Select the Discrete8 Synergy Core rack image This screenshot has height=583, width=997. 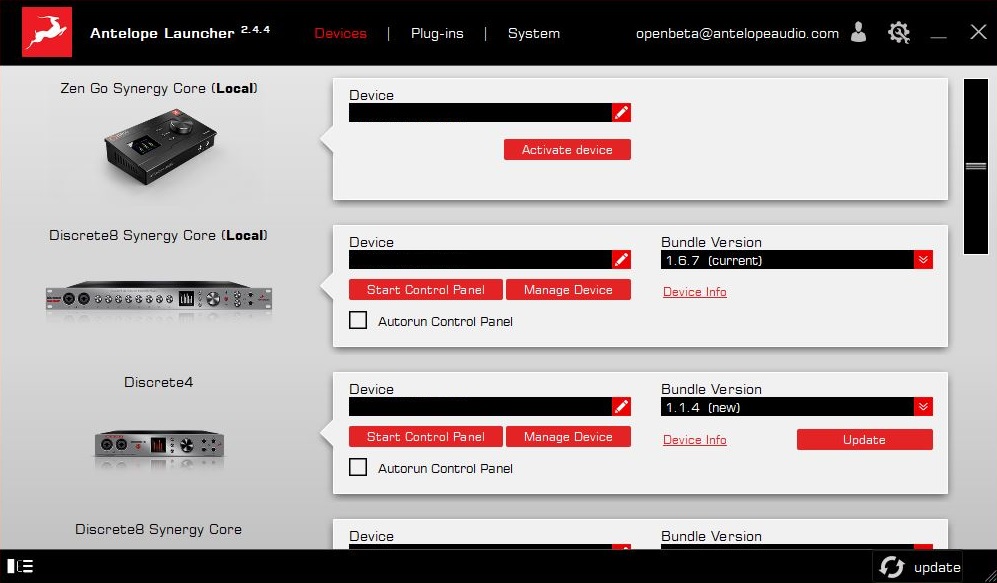pos(158,296)
